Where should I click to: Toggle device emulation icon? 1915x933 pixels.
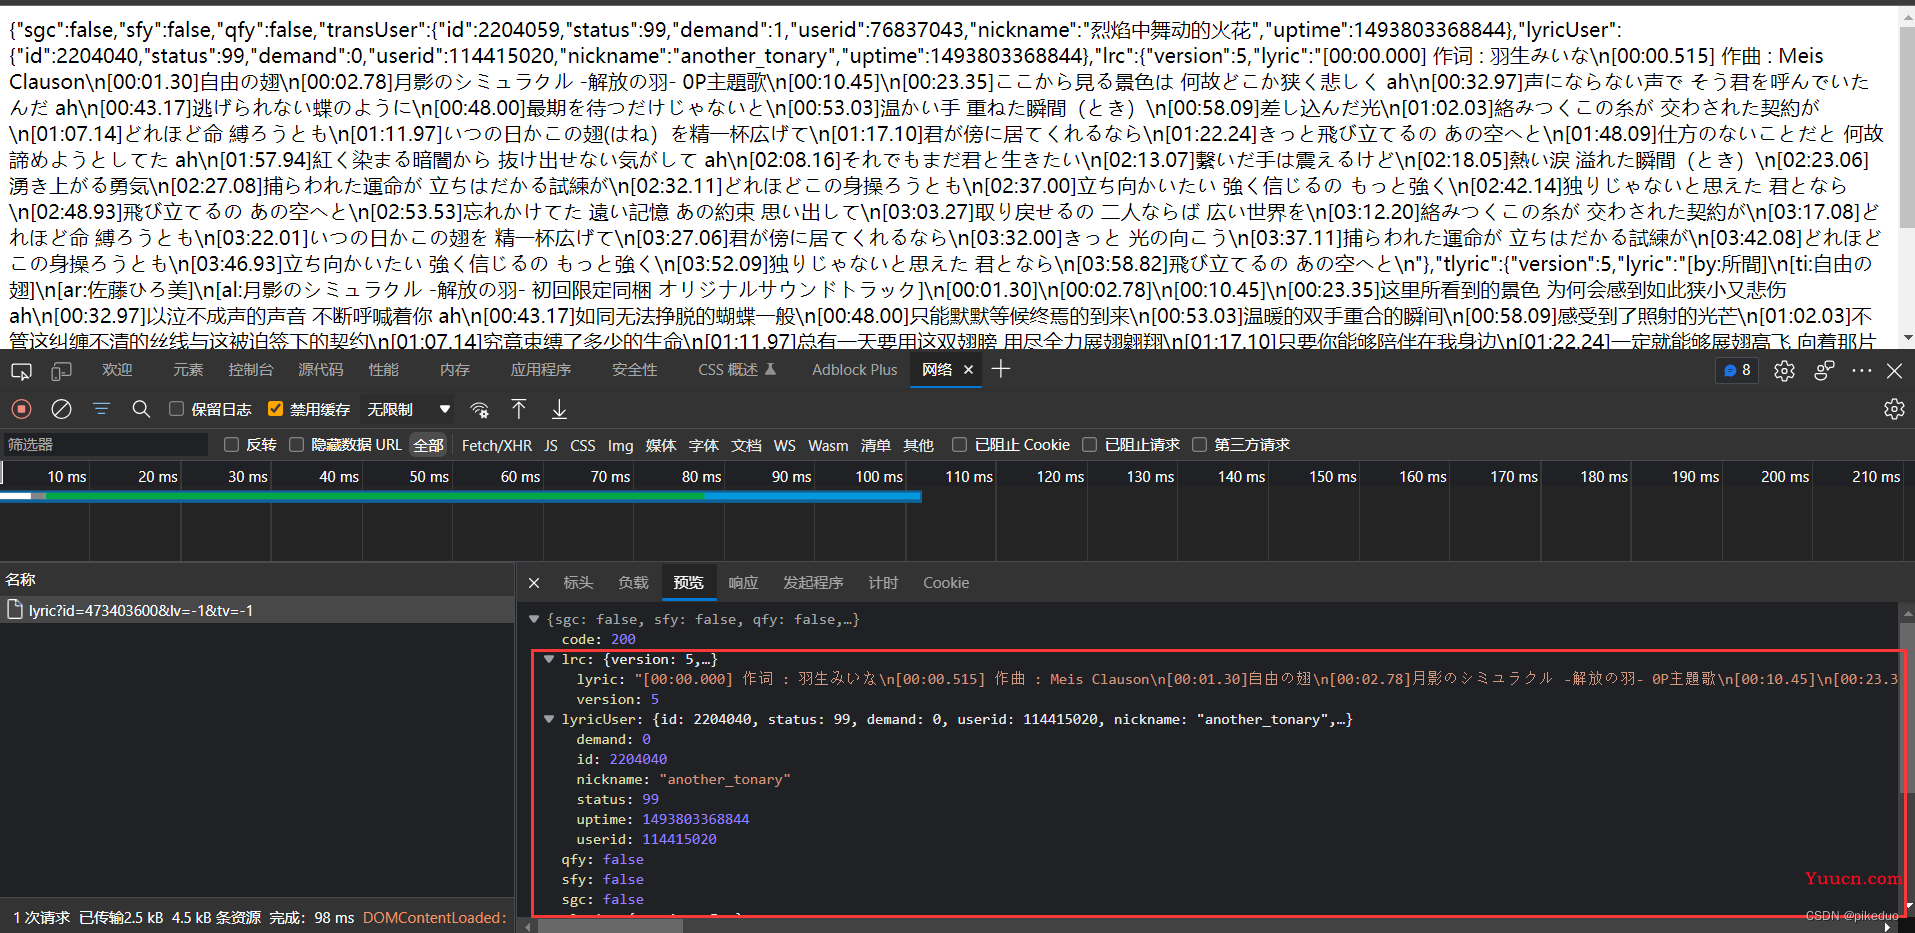[61, 371]
